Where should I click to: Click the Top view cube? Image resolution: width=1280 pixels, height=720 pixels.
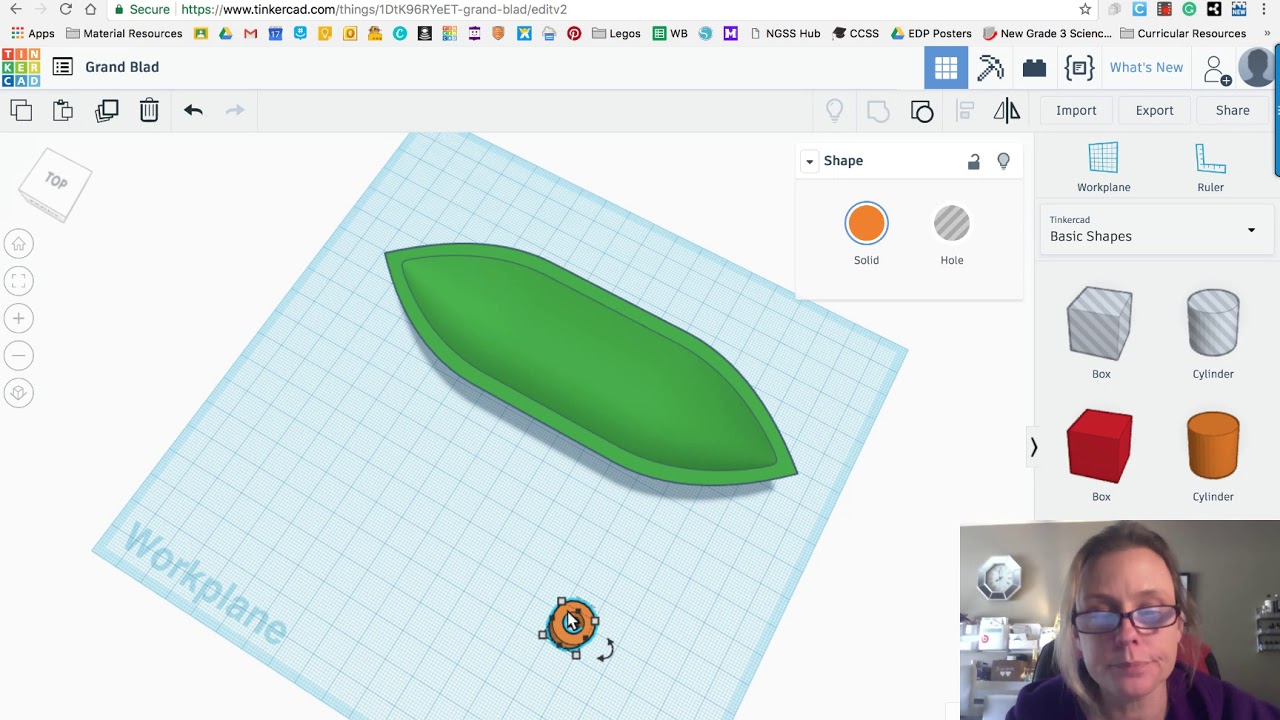55,183
